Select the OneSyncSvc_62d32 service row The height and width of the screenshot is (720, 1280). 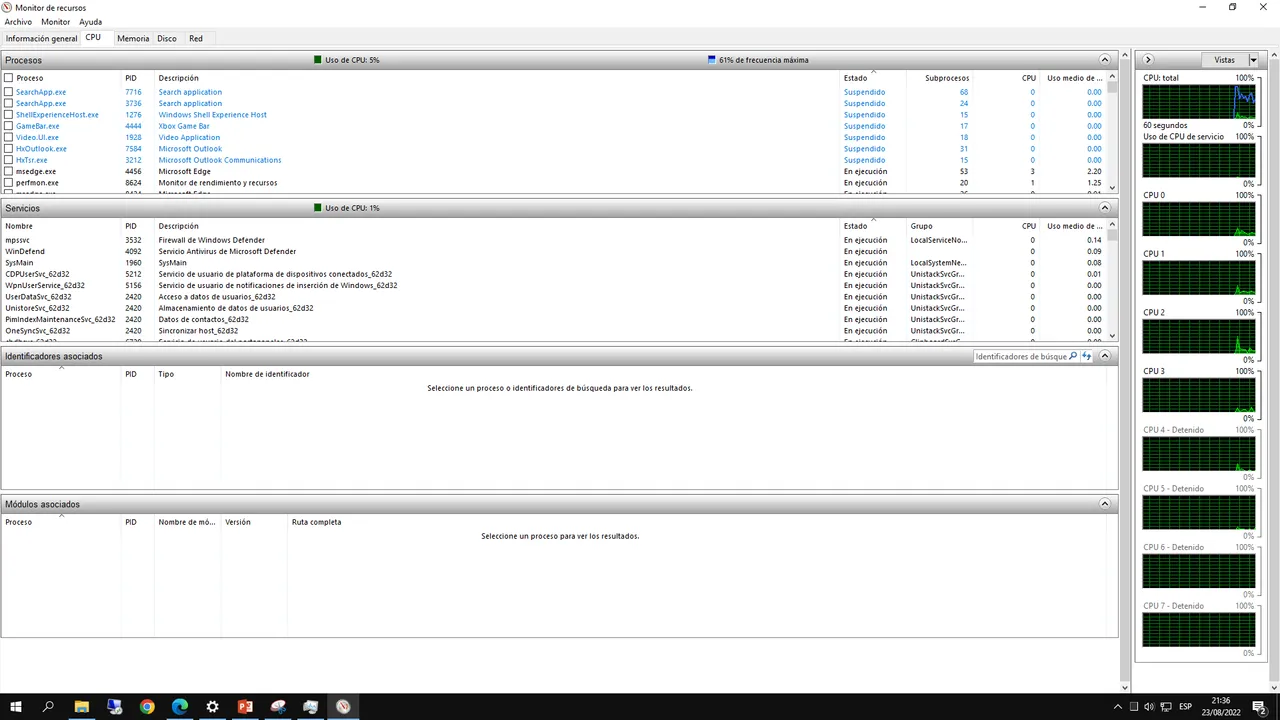[553, 331]
